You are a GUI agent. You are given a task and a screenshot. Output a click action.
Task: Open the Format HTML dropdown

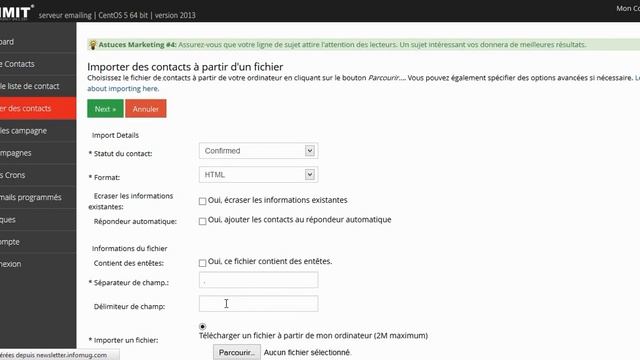point(258,175)
